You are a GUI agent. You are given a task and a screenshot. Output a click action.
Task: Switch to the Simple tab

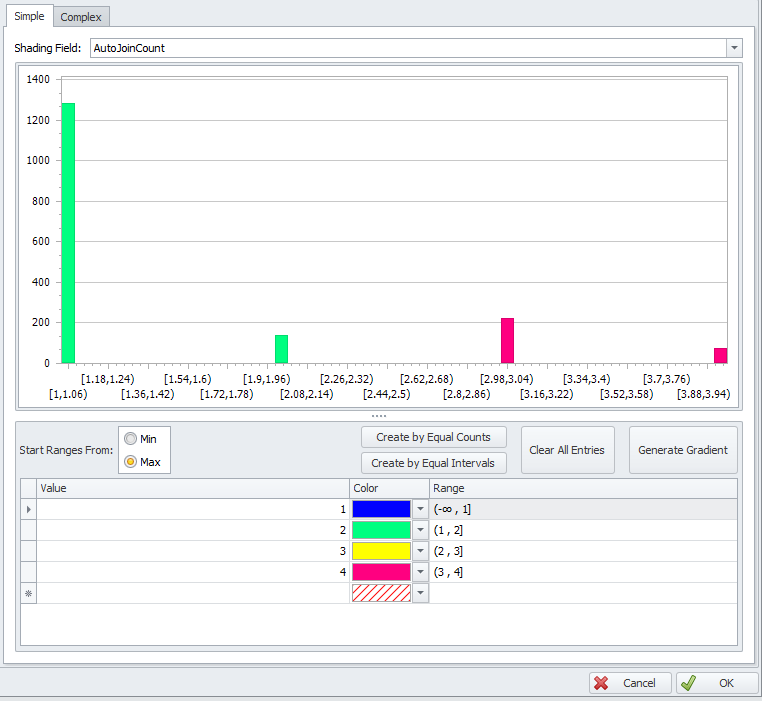click(28, 17)
